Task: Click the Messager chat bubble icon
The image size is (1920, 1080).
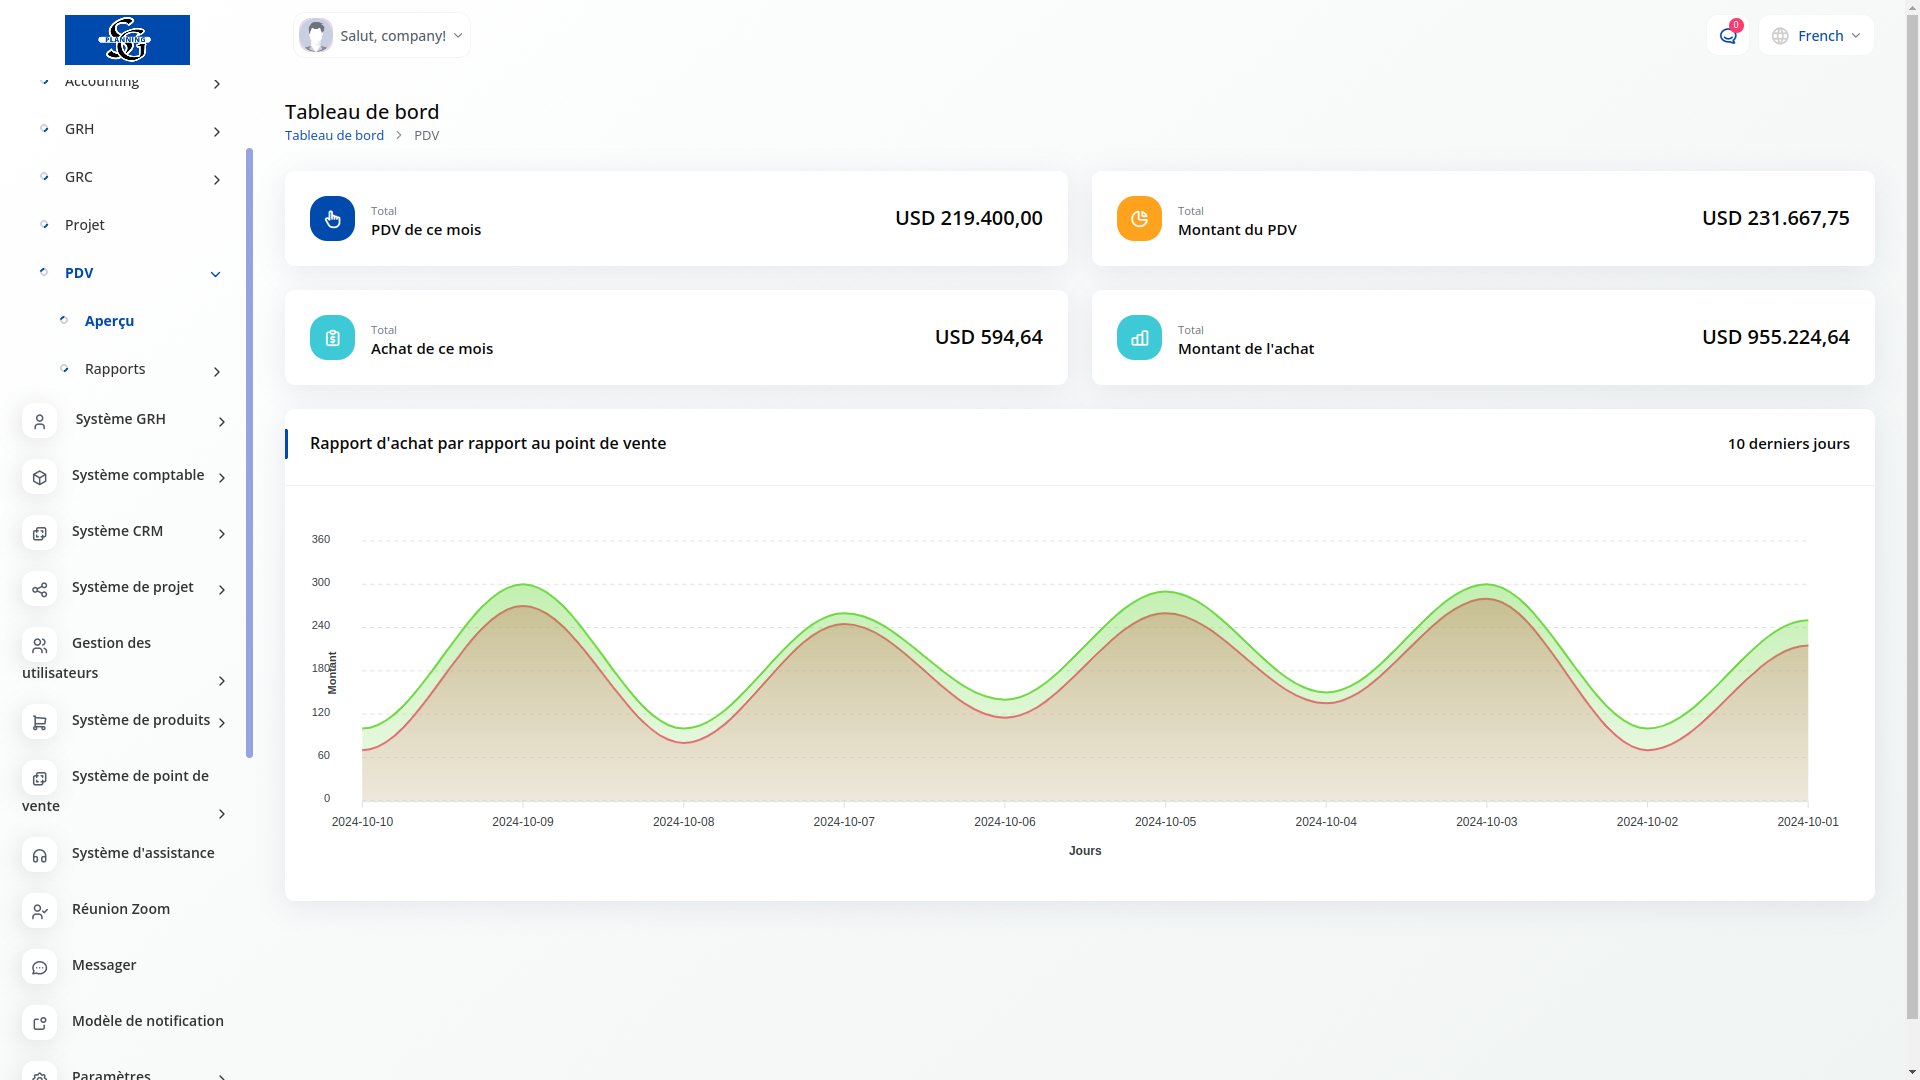Action: pos(39,967)
